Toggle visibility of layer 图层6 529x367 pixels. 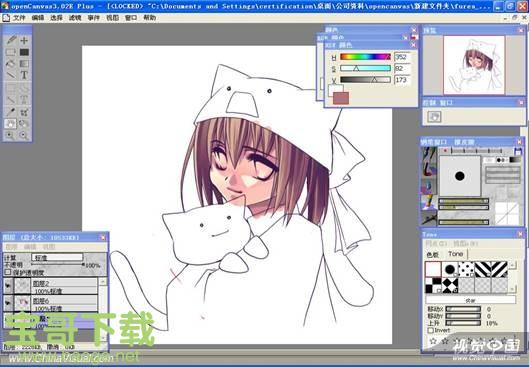point(8,304)
